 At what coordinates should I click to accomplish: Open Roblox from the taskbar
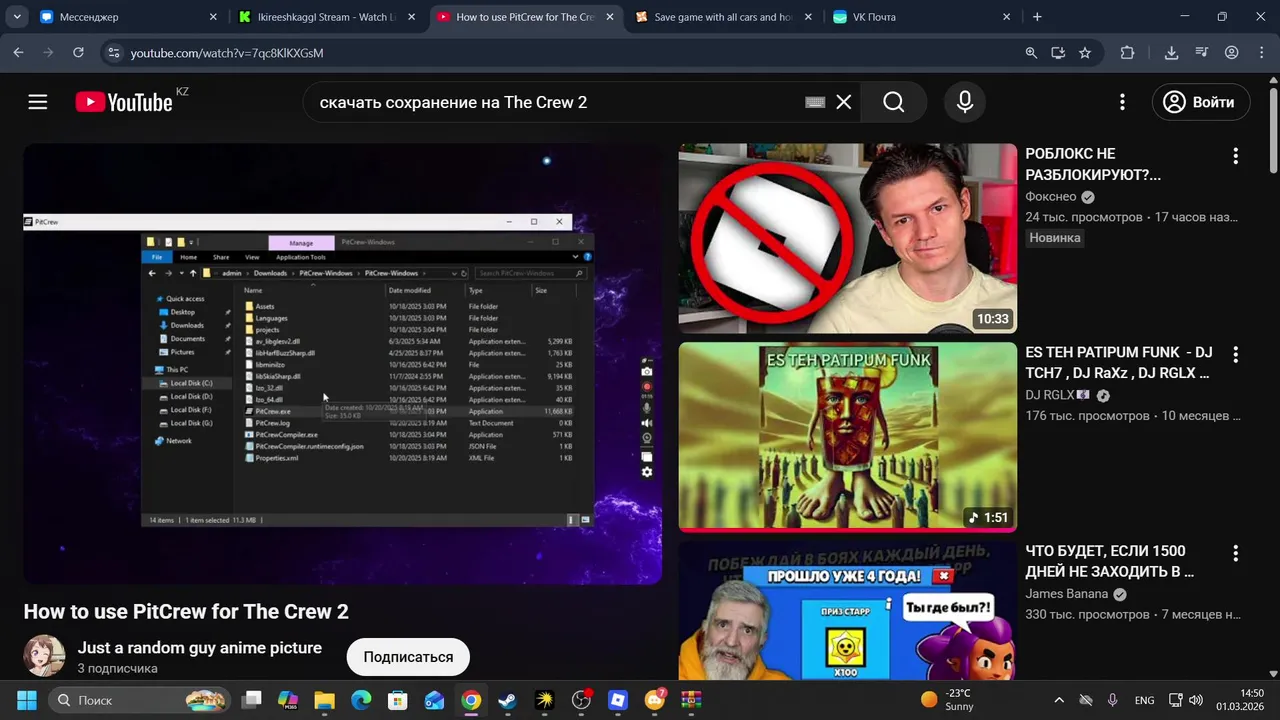pos(618,700)
